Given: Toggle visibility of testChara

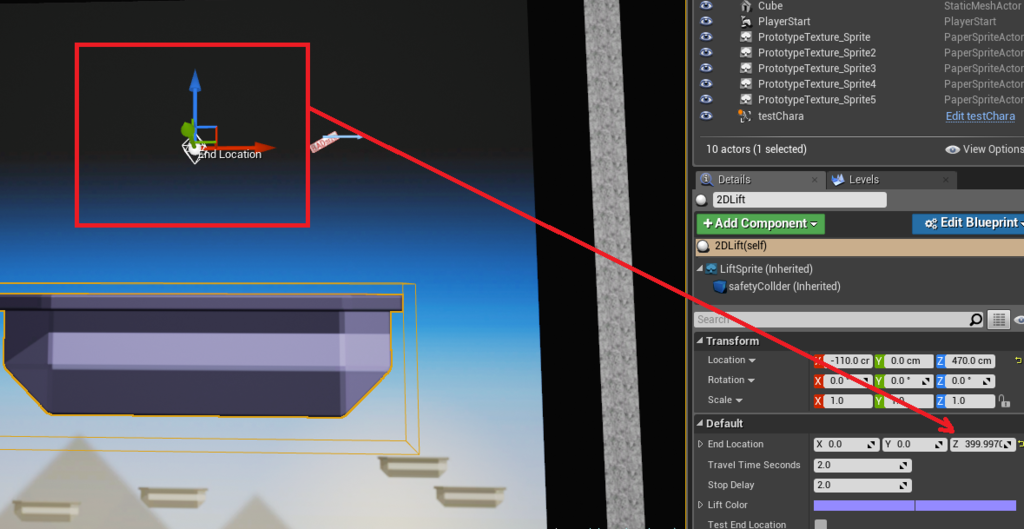Looking at the screenshot, I should click(x=706, y=116).
